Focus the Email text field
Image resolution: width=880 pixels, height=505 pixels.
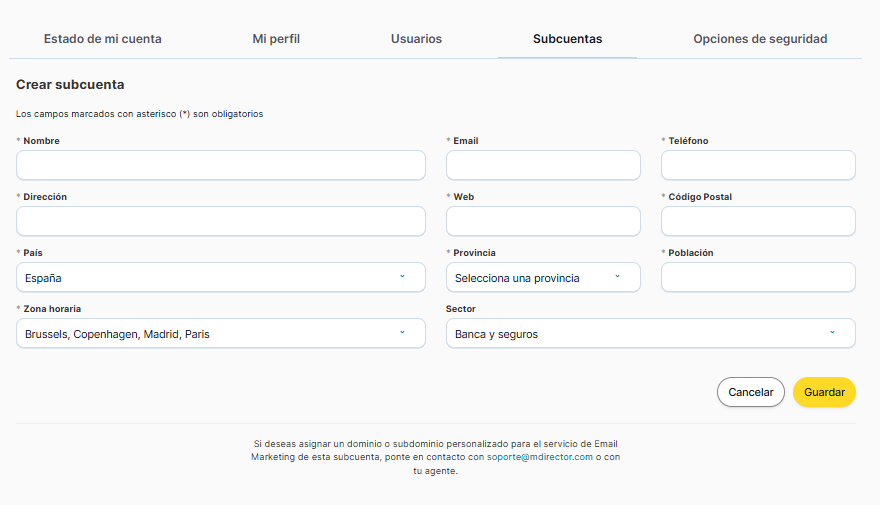coord(543,165)
